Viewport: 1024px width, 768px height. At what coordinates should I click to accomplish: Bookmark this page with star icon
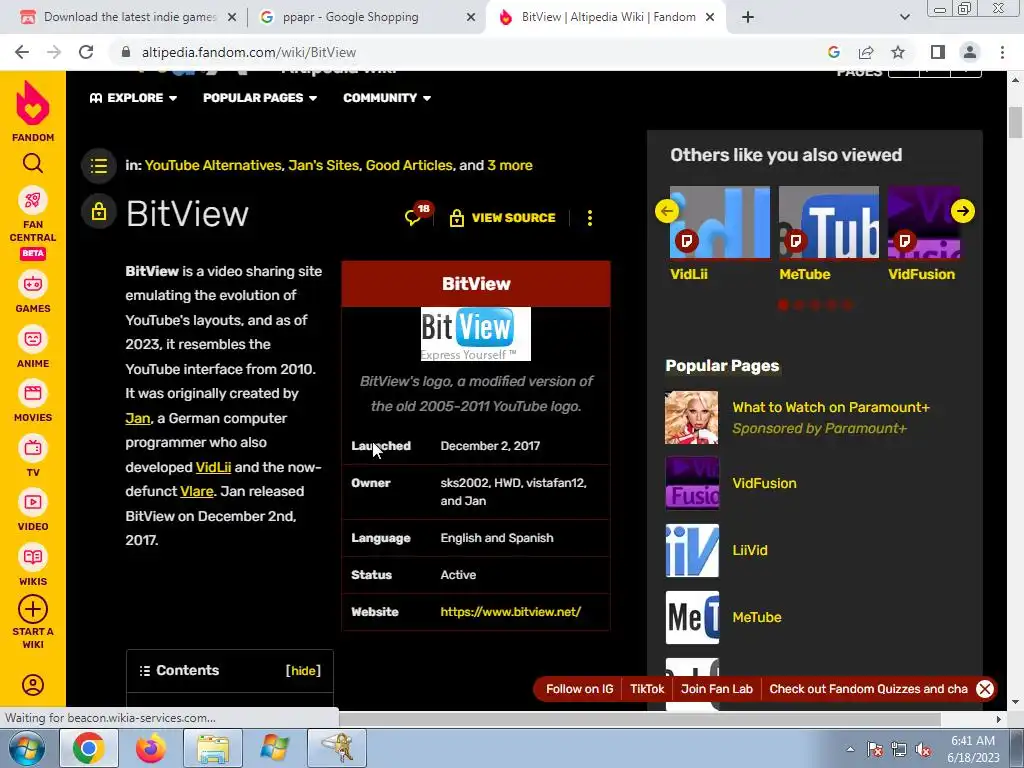point(898,52)
